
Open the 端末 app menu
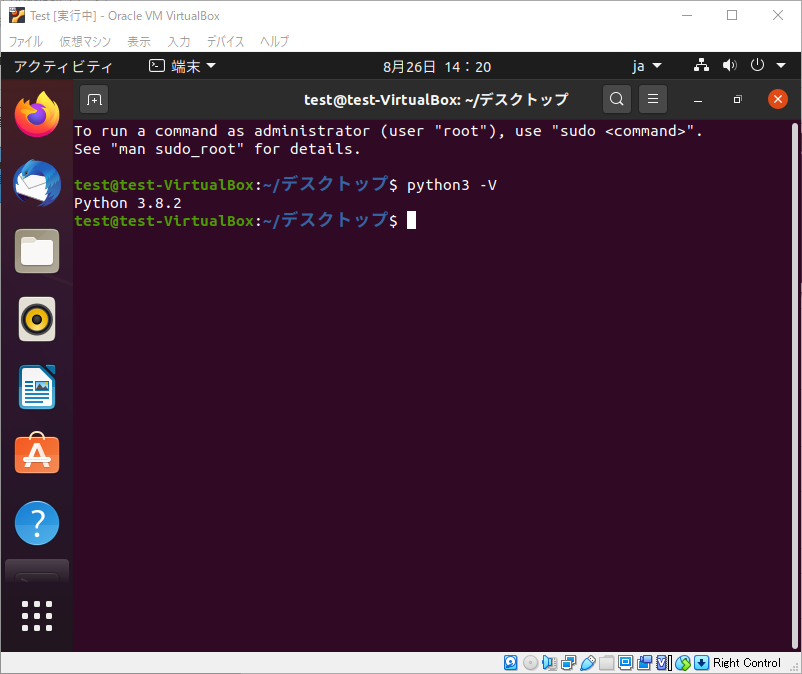(x=182, y=66)
